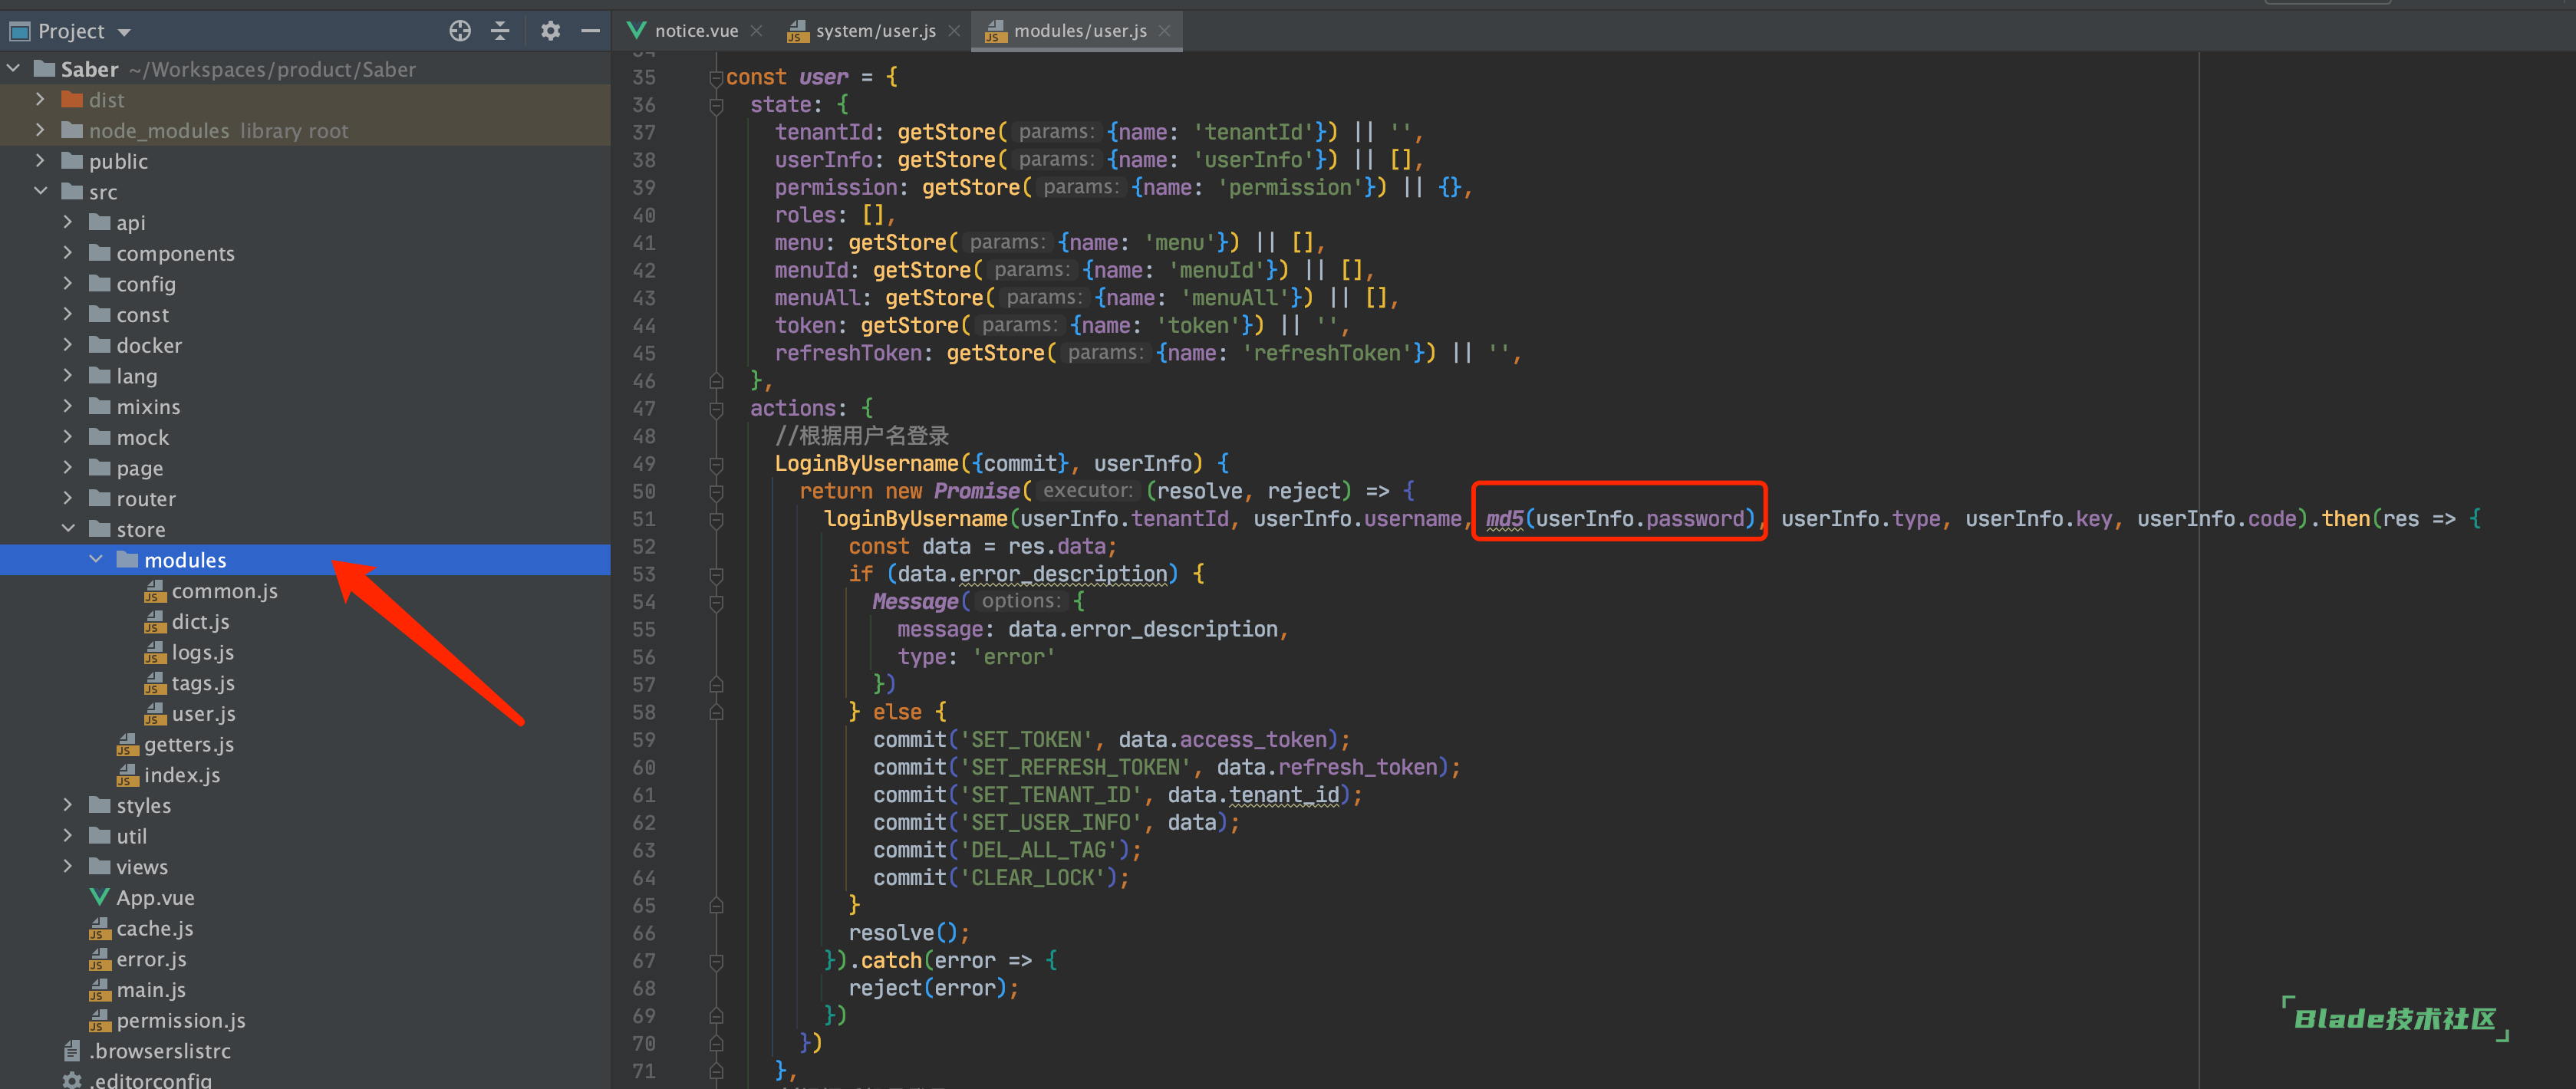Collapse the modules folder
This screenshot has width=2576, height=1089.
pyautogui.click(x=96, y=559)
